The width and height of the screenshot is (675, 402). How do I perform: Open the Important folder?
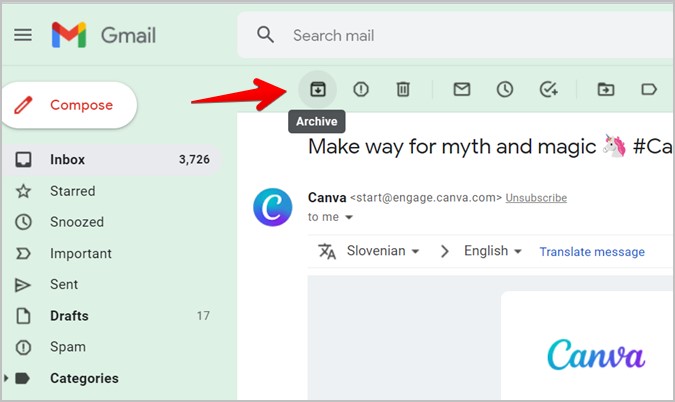112,254
